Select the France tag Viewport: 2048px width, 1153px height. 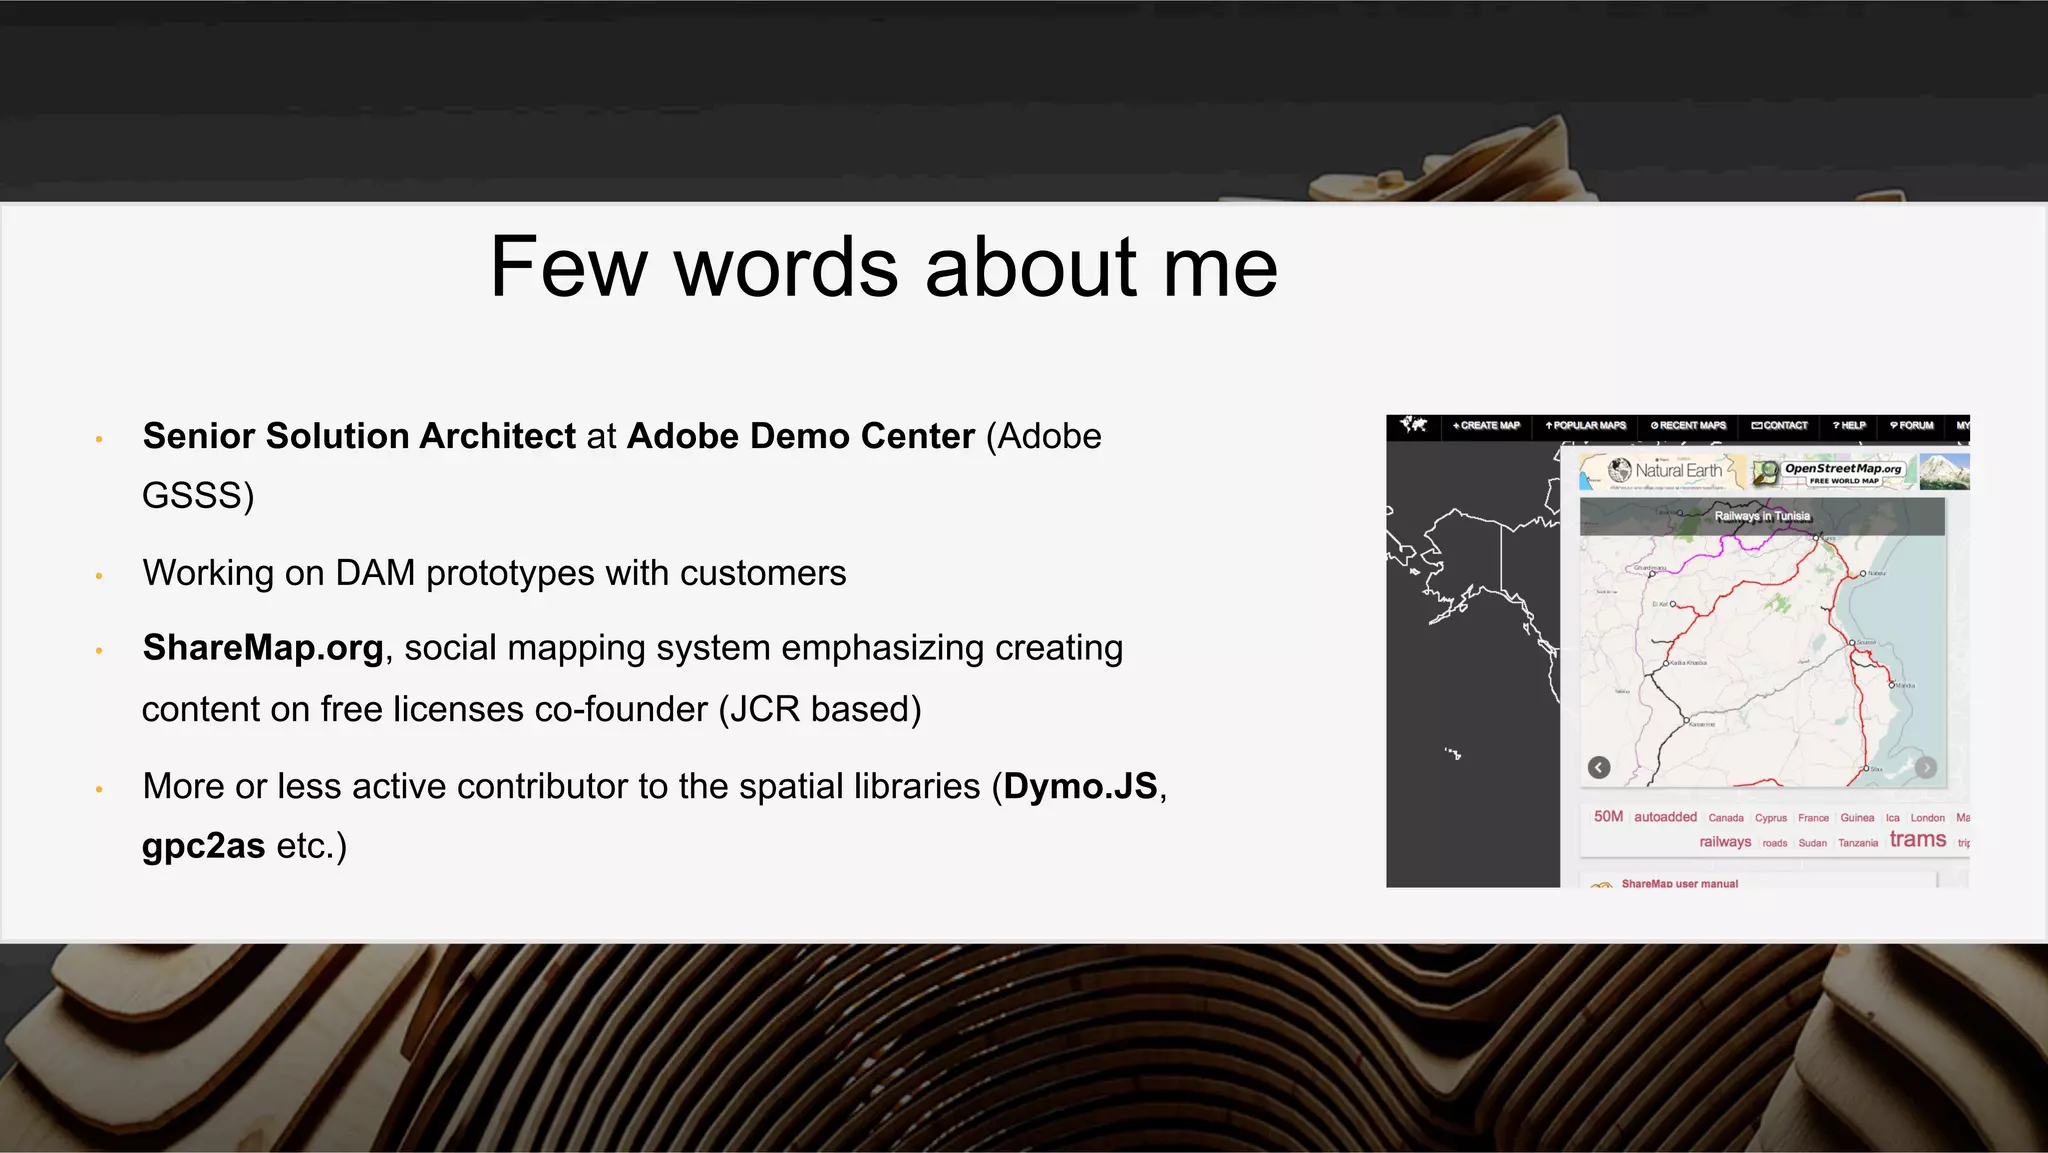click(1813, 818)
